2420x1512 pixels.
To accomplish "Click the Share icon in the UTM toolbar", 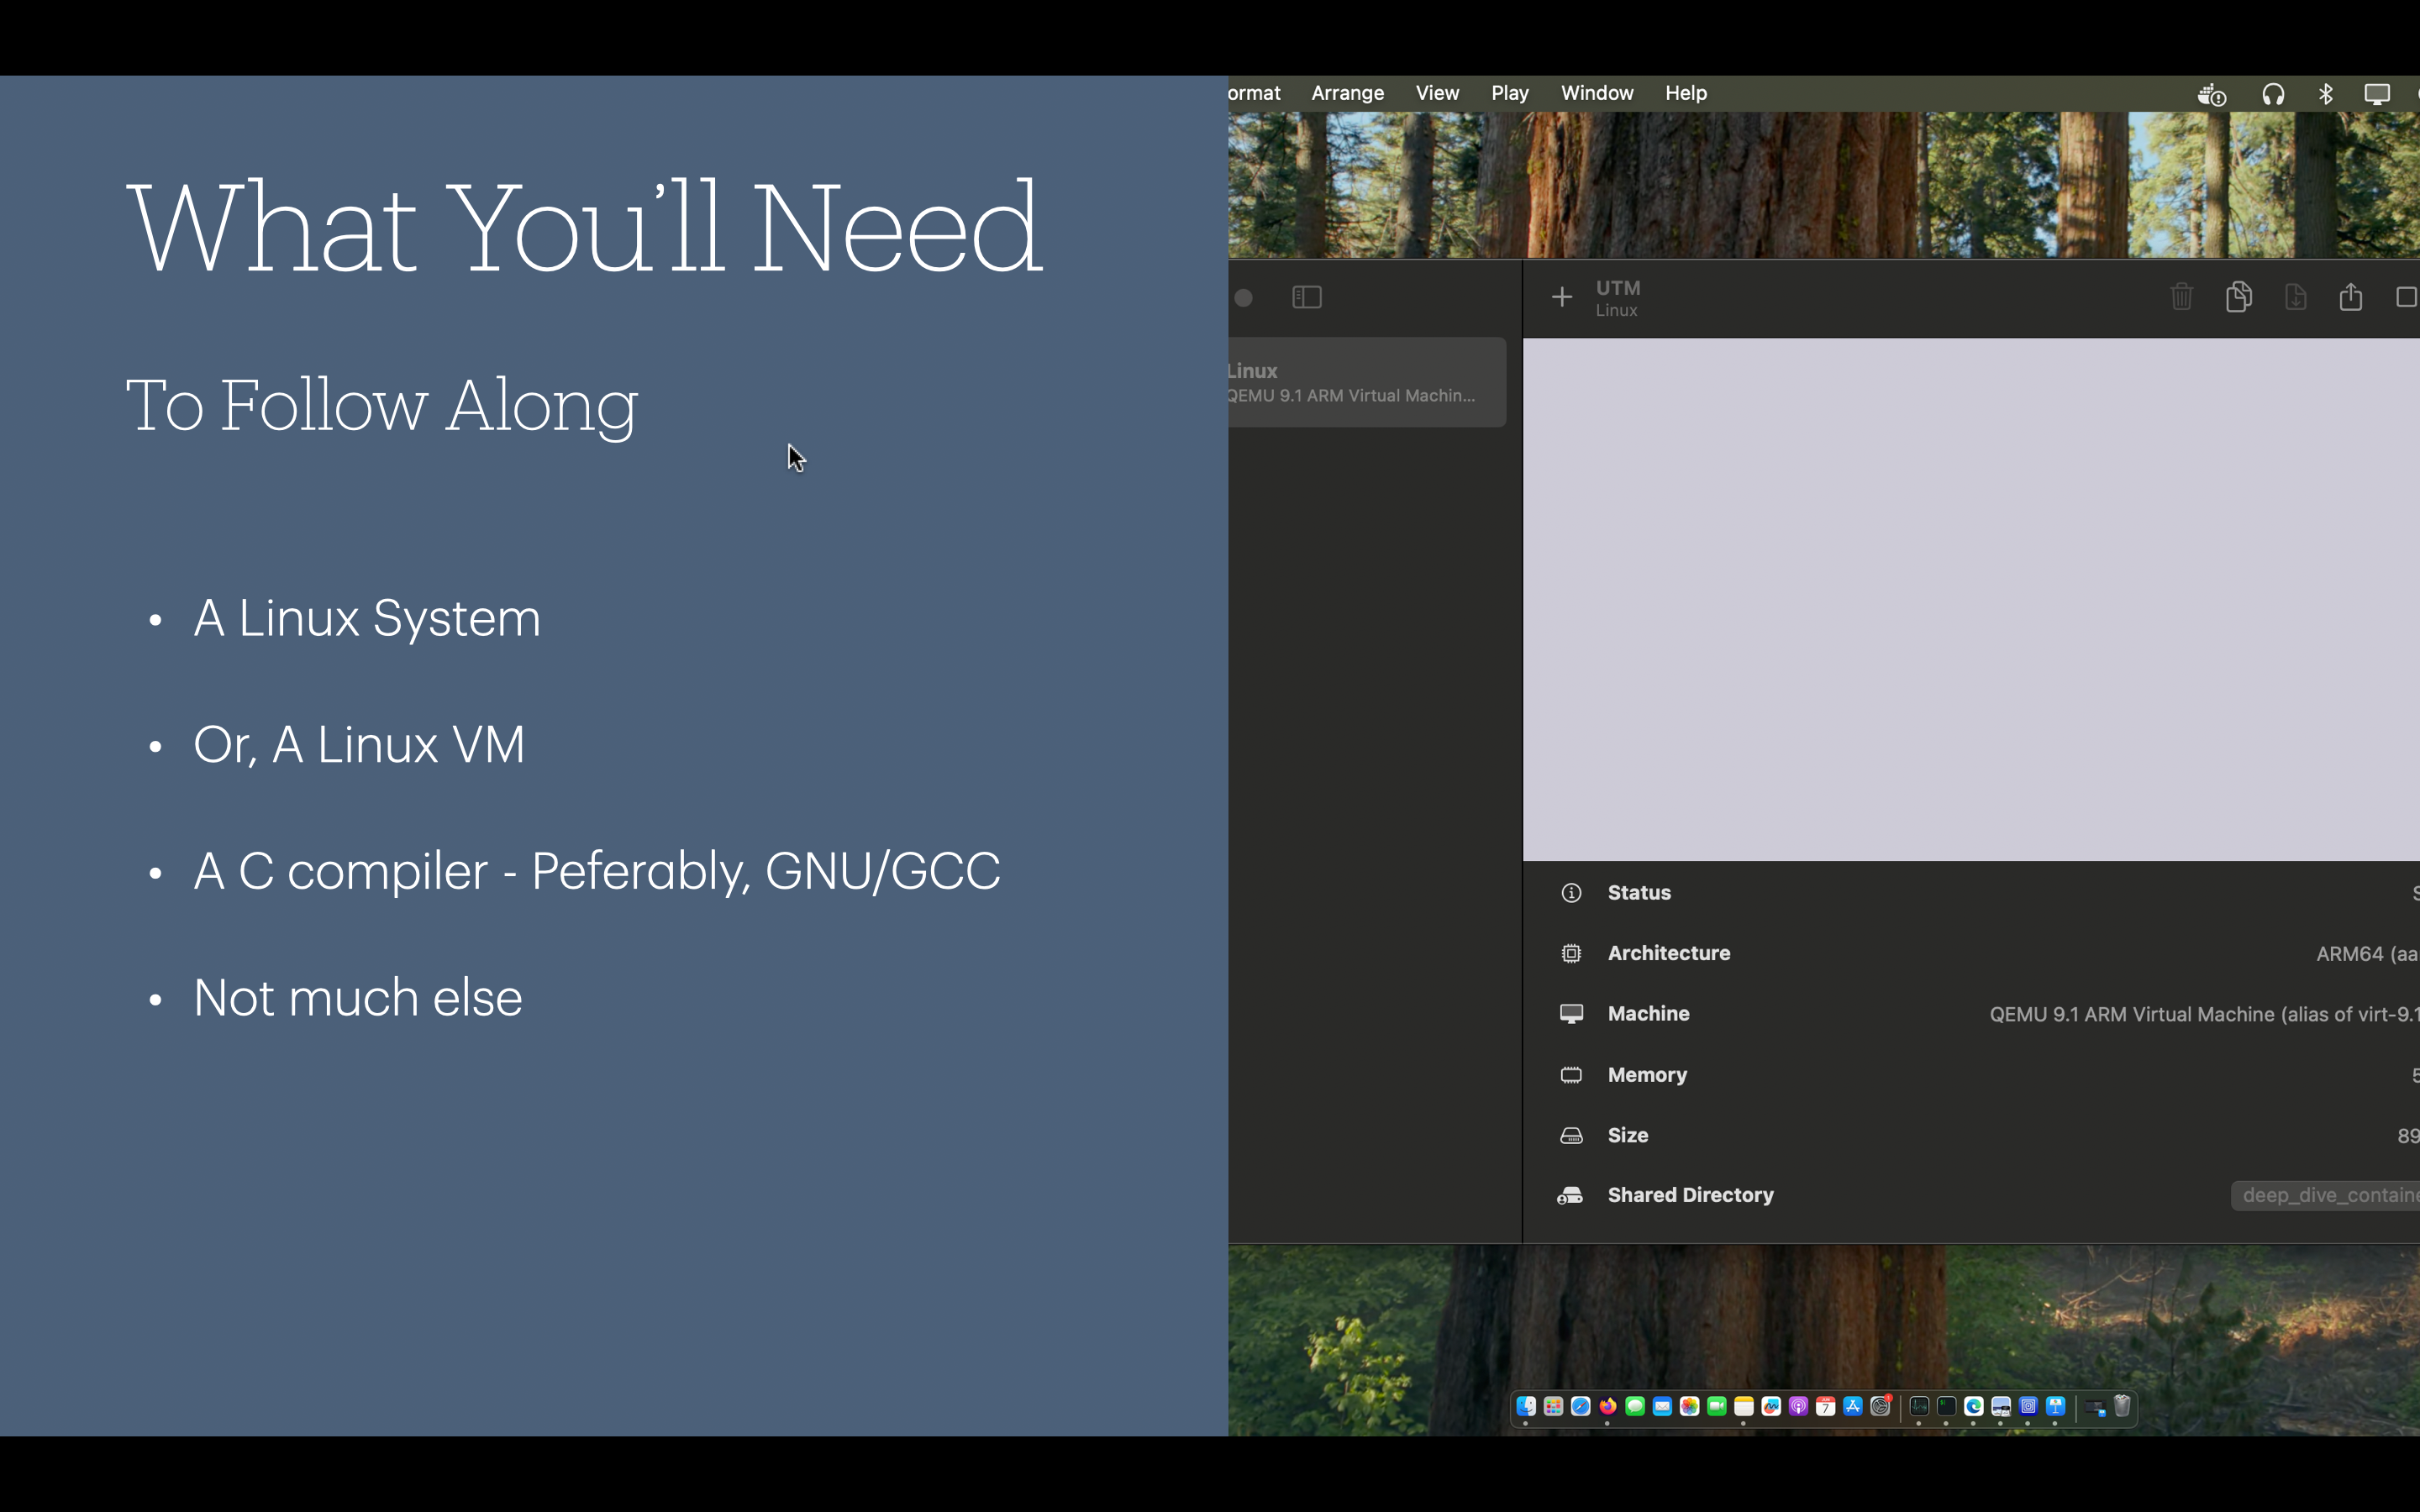I will pyautogui.click(x=2350, y=297).
